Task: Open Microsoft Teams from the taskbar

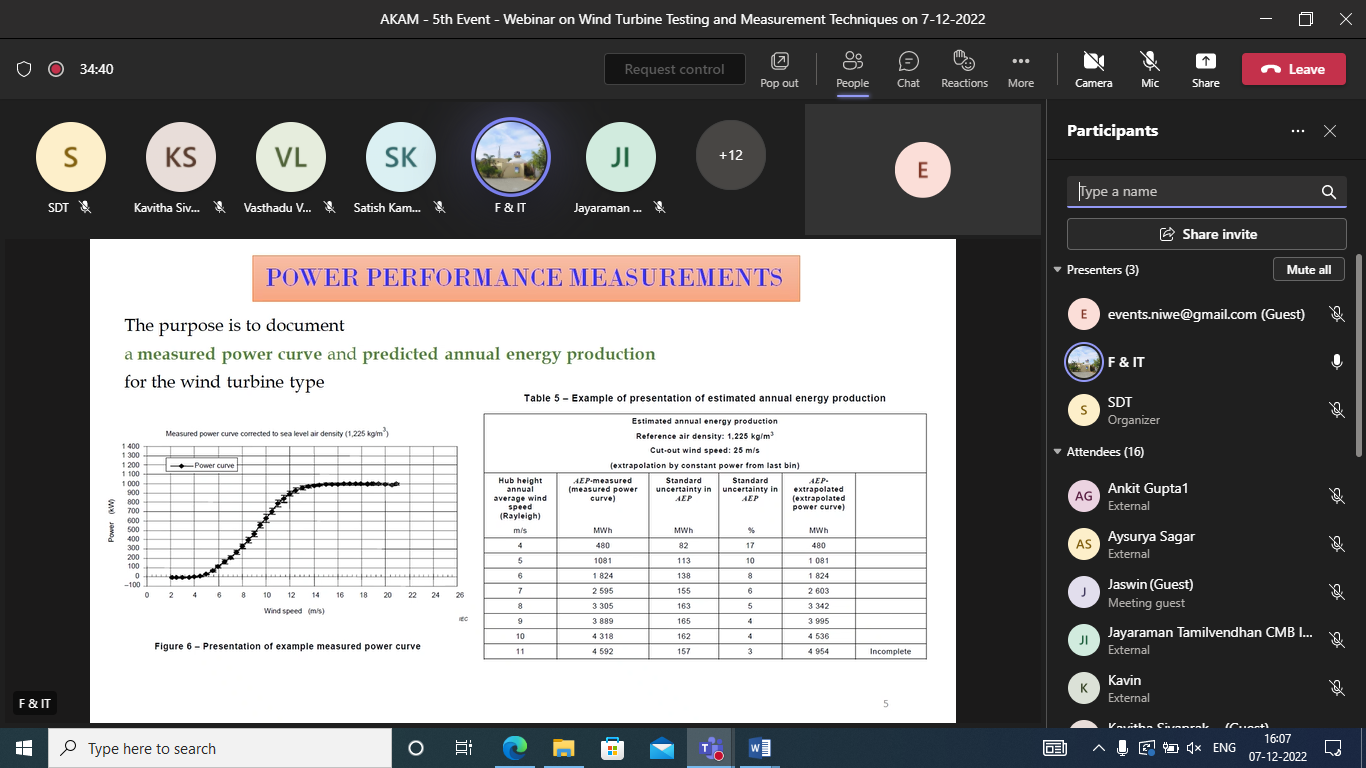Action: [x=711, y=748]
